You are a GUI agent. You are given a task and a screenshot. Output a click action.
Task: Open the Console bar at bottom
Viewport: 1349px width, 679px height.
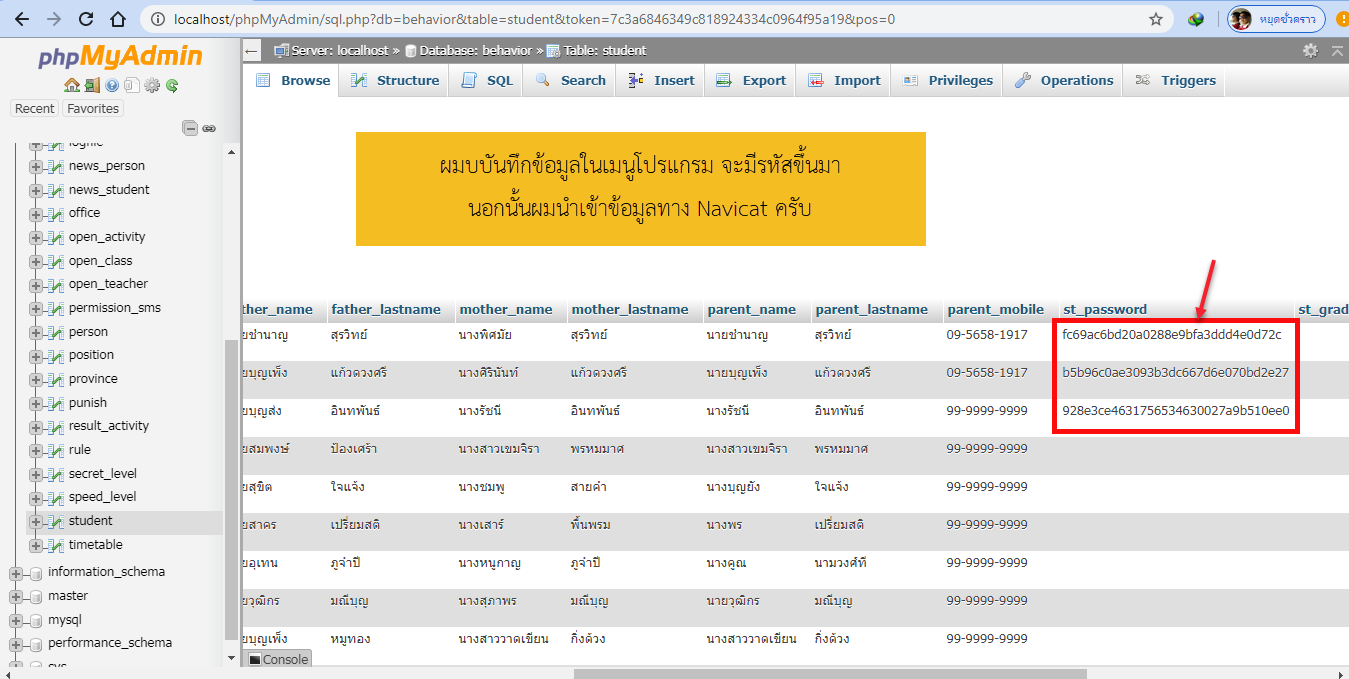[278, 660]
